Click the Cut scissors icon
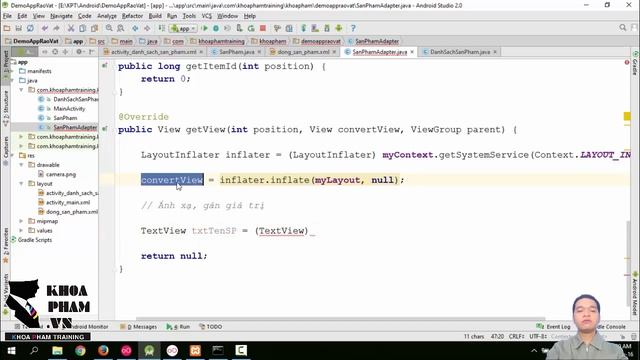Image resolution: width=640 pixels, height=360 pixels. 71,28
